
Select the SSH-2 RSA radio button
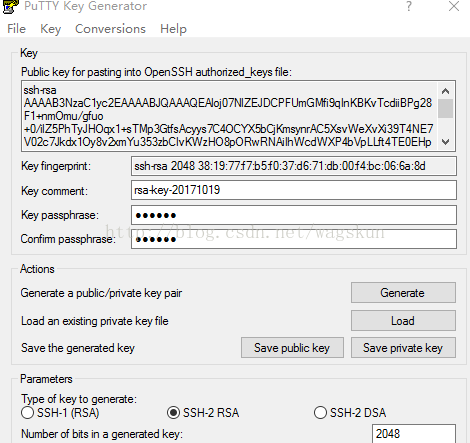tap(173, 413)
